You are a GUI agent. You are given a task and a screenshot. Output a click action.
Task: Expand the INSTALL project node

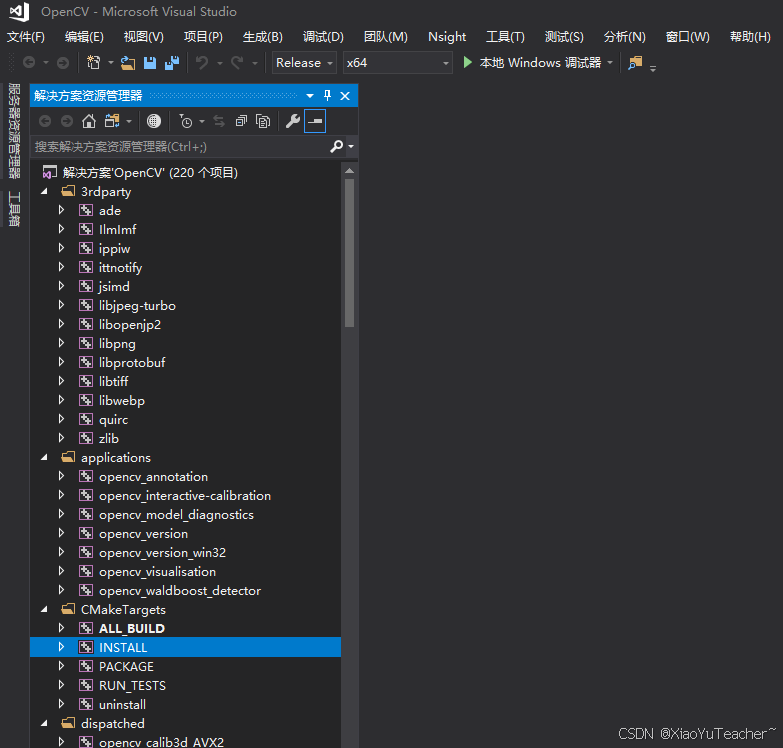(x=61, y=647)
